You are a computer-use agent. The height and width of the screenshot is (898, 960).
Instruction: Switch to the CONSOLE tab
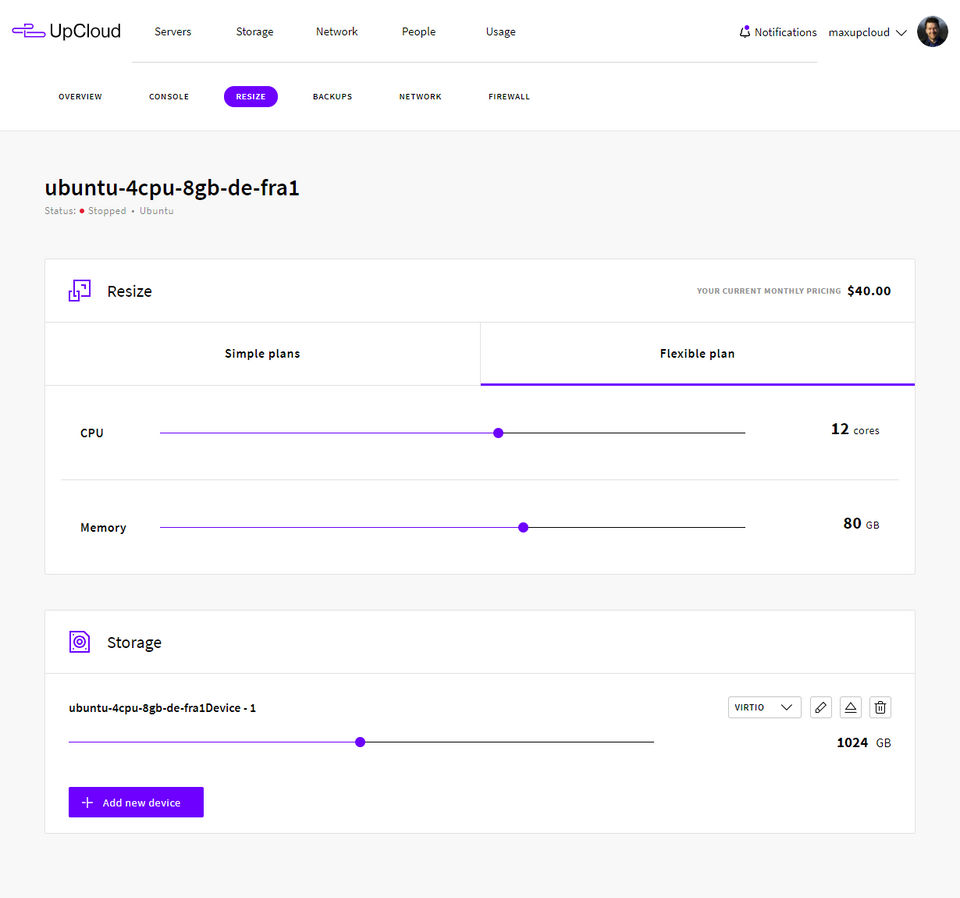[169, 97]
